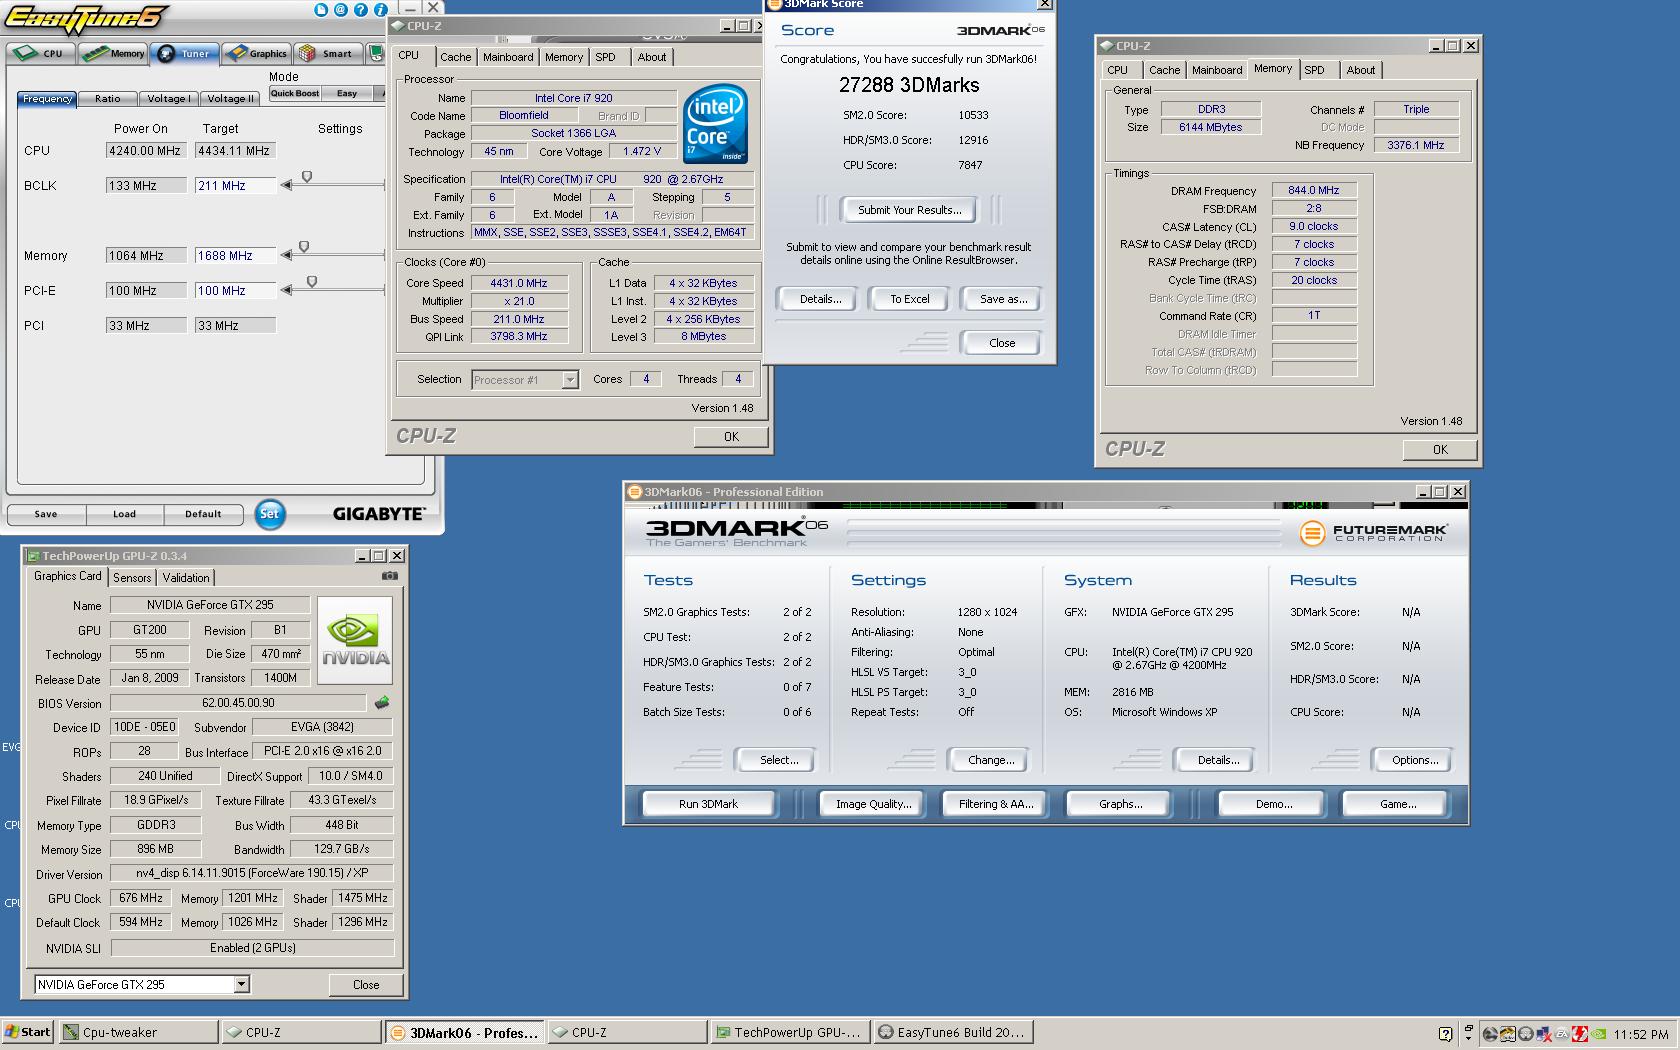Click the EasyTune6 document icon
The width and height of the screenshot is (1680, 1050).
click(x=321, y=10)
